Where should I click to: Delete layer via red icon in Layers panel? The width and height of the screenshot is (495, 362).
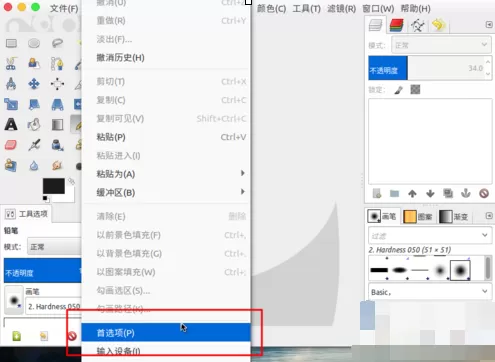coord(484,193)
